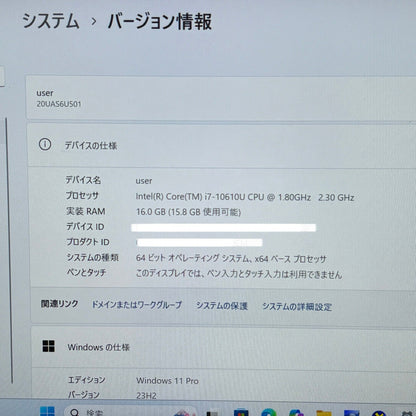416x416 pixels.
Task: Collapse the Windows の仕様 section header
Action: [x=223, y=347]
